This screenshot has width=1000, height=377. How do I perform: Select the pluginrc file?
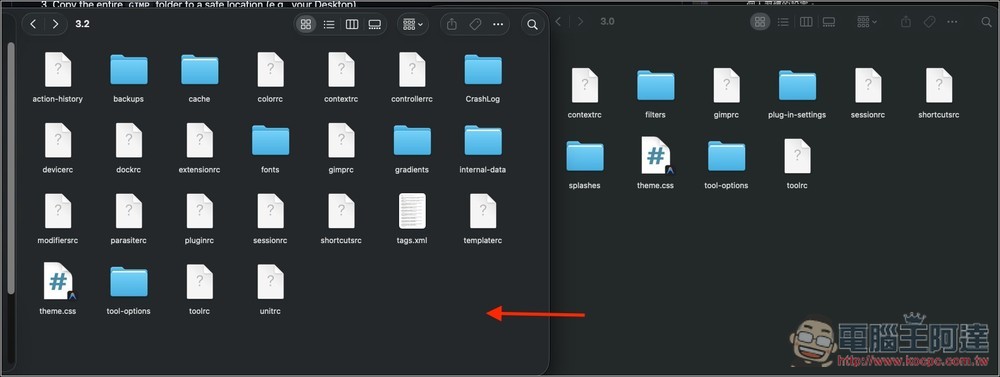pyautogui.click(x=199, y=218)
